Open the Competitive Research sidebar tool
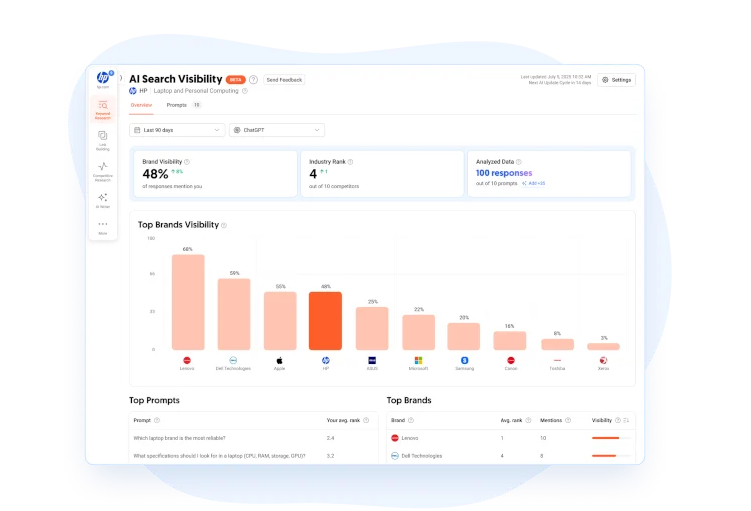 (102, 171)
